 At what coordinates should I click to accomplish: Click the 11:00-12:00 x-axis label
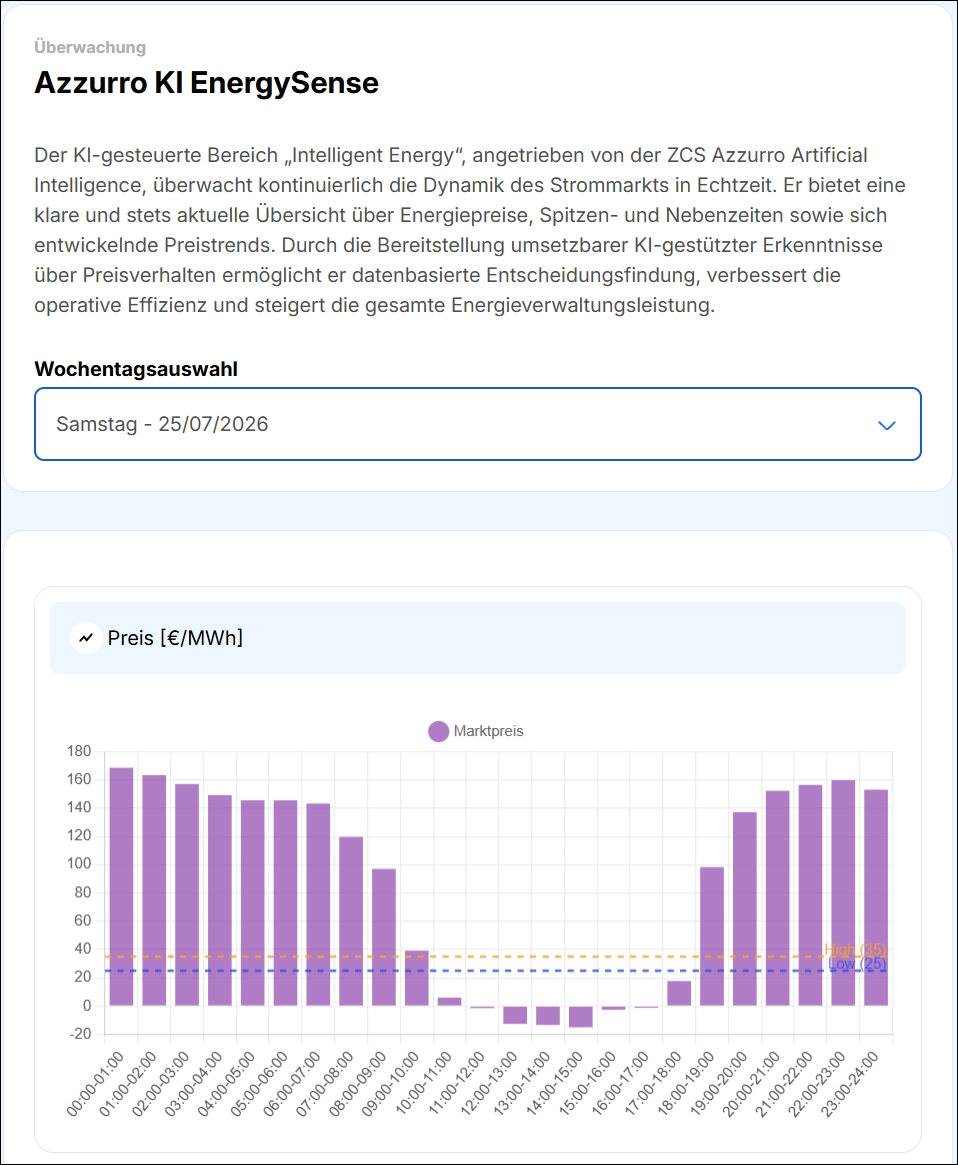pyautogui.click(x=457, y=1083)
